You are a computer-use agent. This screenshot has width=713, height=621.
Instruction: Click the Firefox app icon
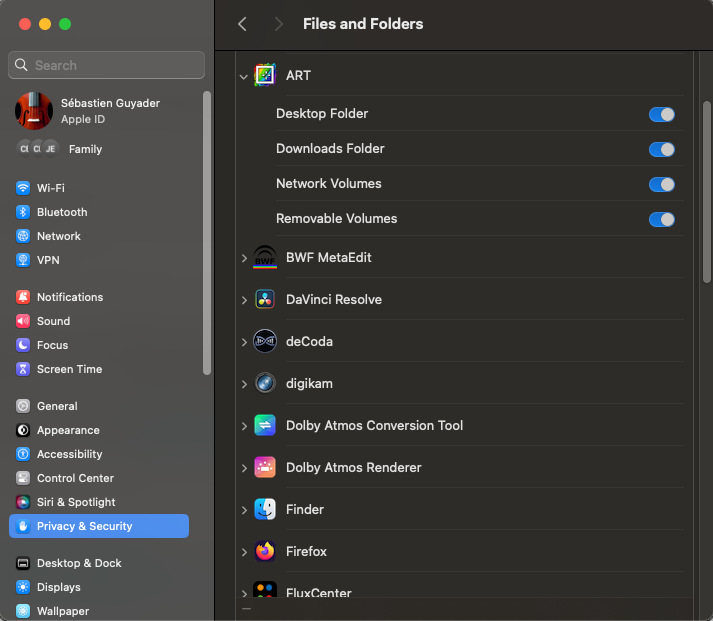click(x=265, y=551)
